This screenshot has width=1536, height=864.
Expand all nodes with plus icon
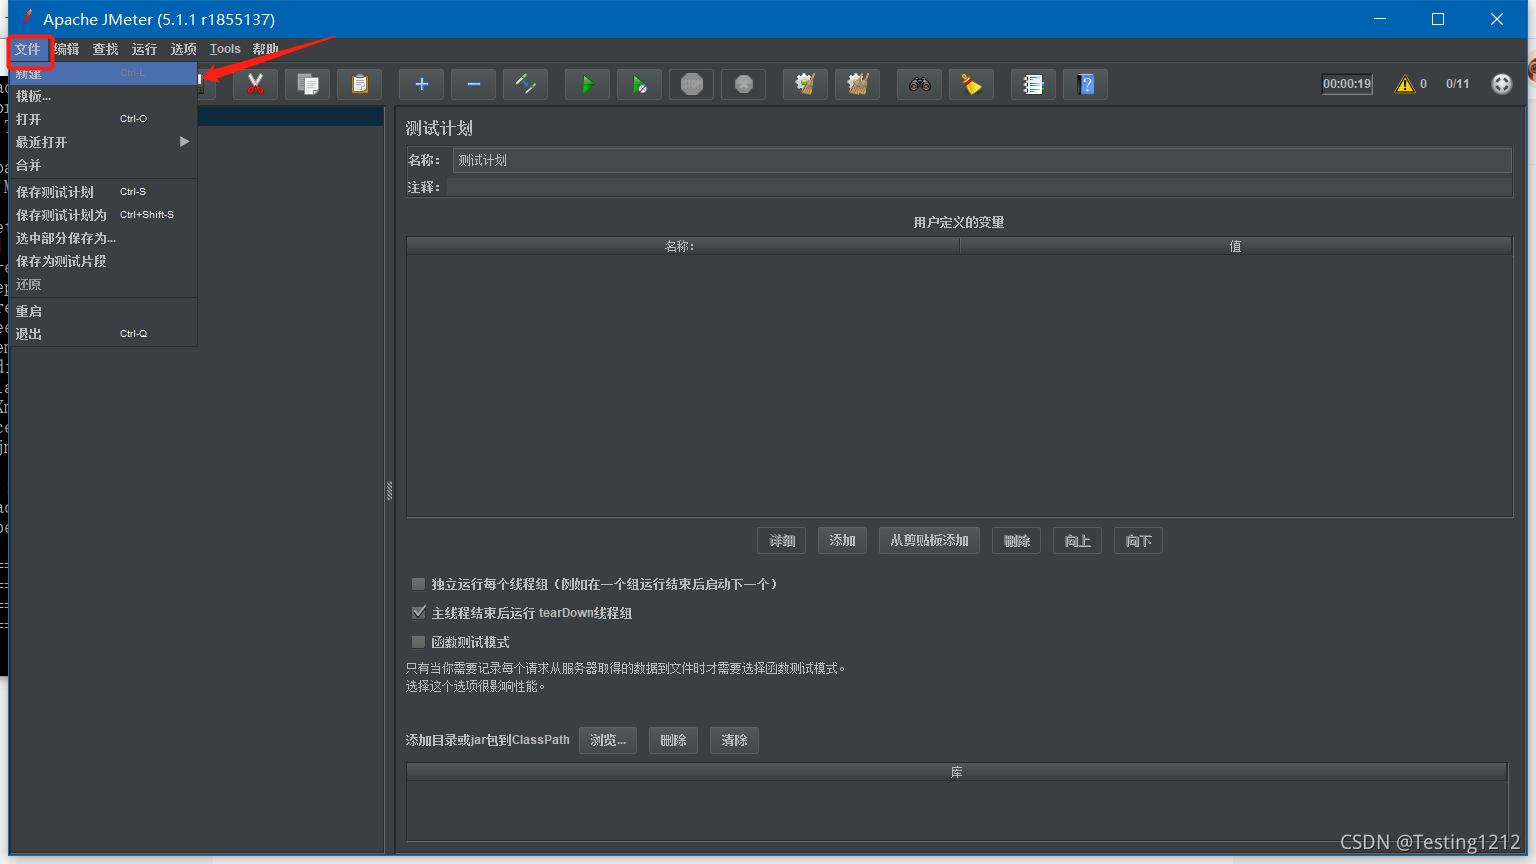(422, 84)
